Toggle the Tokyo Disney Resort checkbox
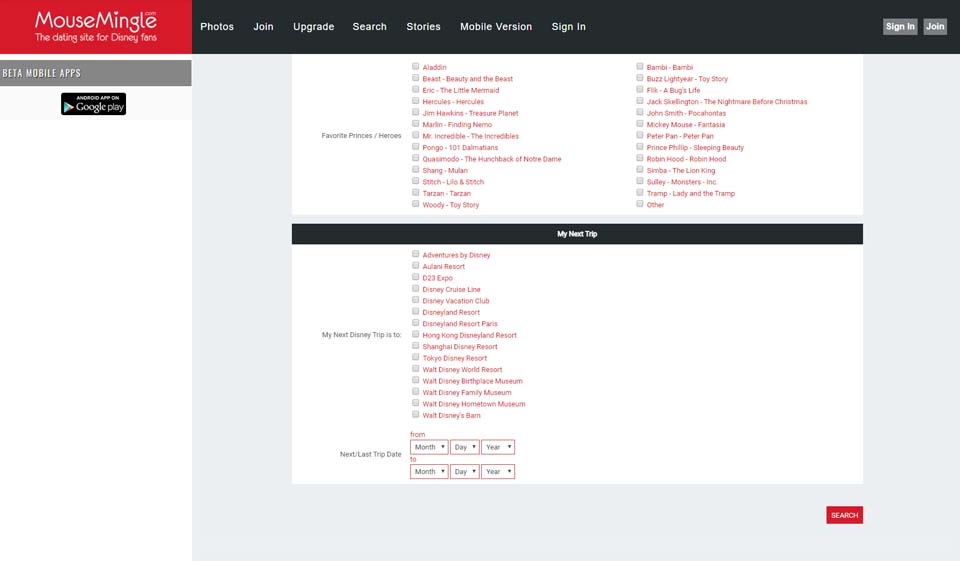 point(416,357)
